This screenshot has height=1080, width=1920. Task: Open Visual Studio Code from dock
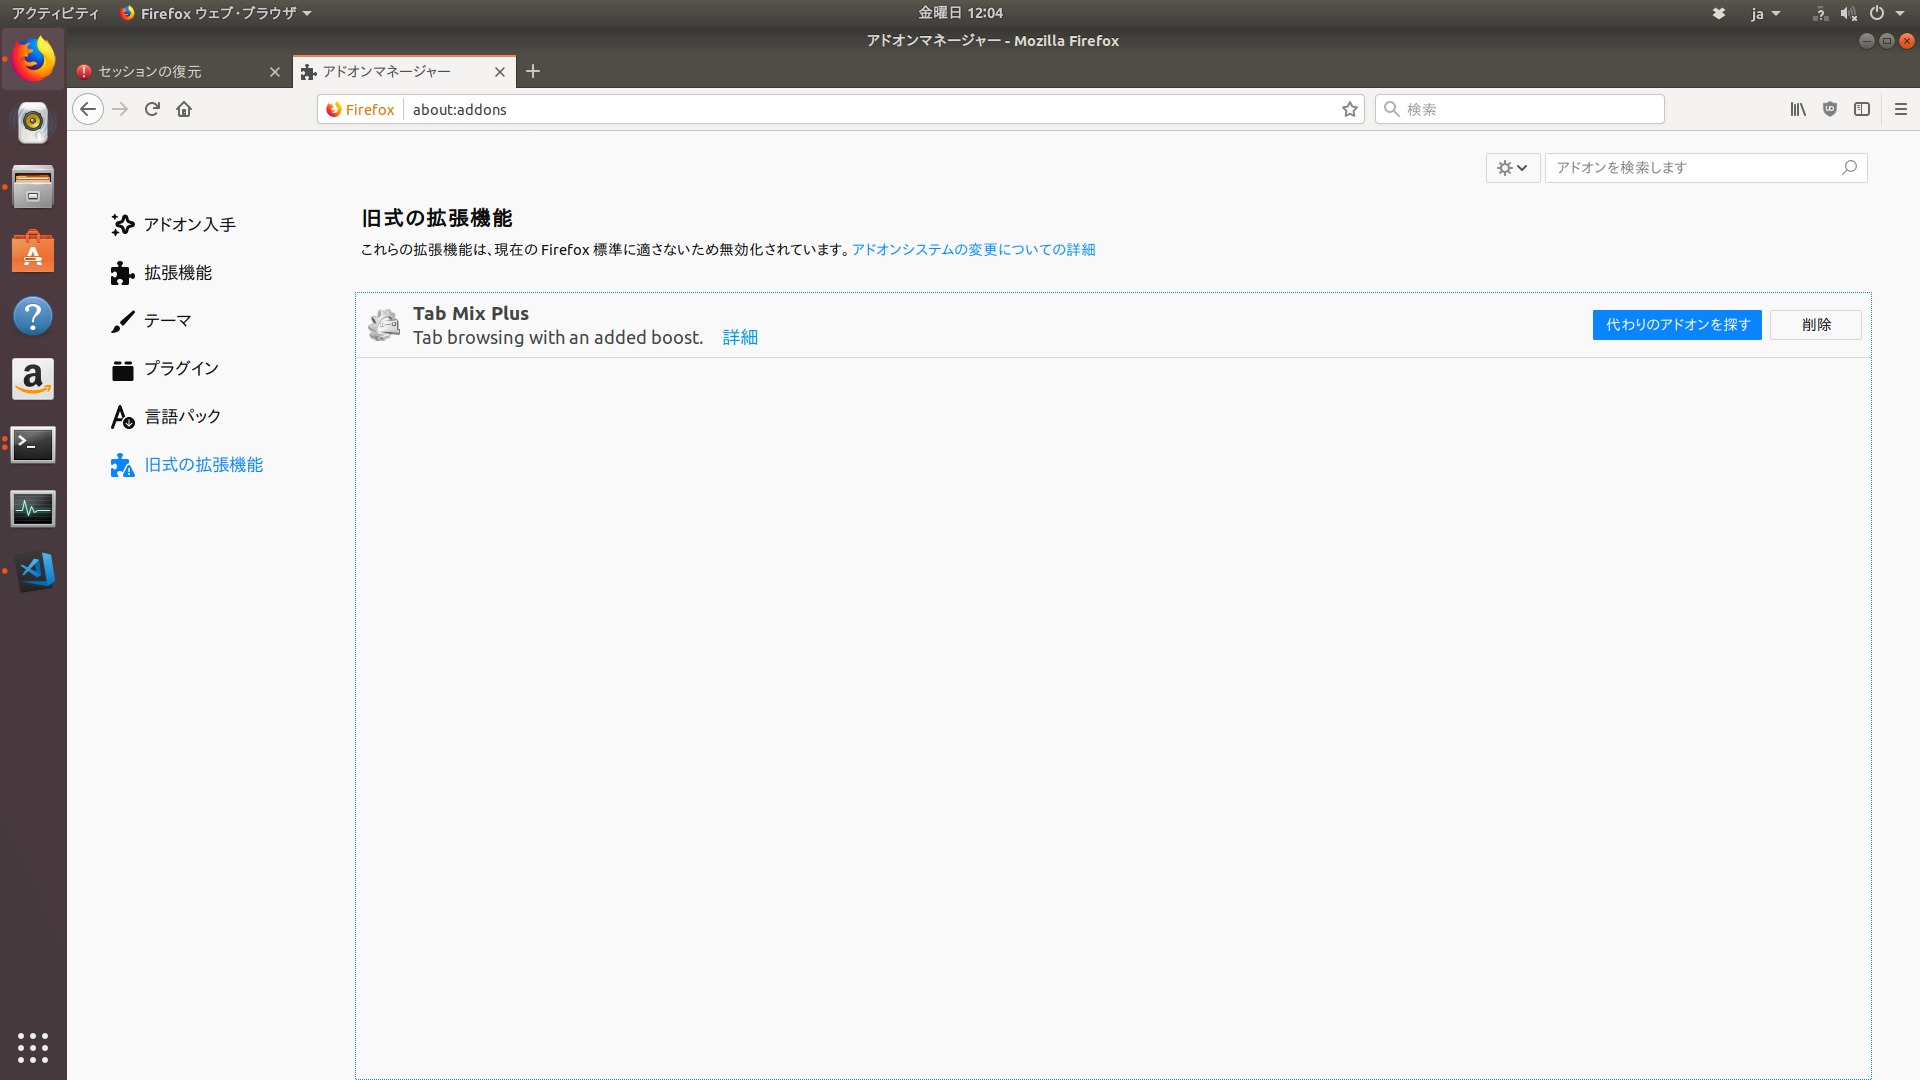point(33,571)
